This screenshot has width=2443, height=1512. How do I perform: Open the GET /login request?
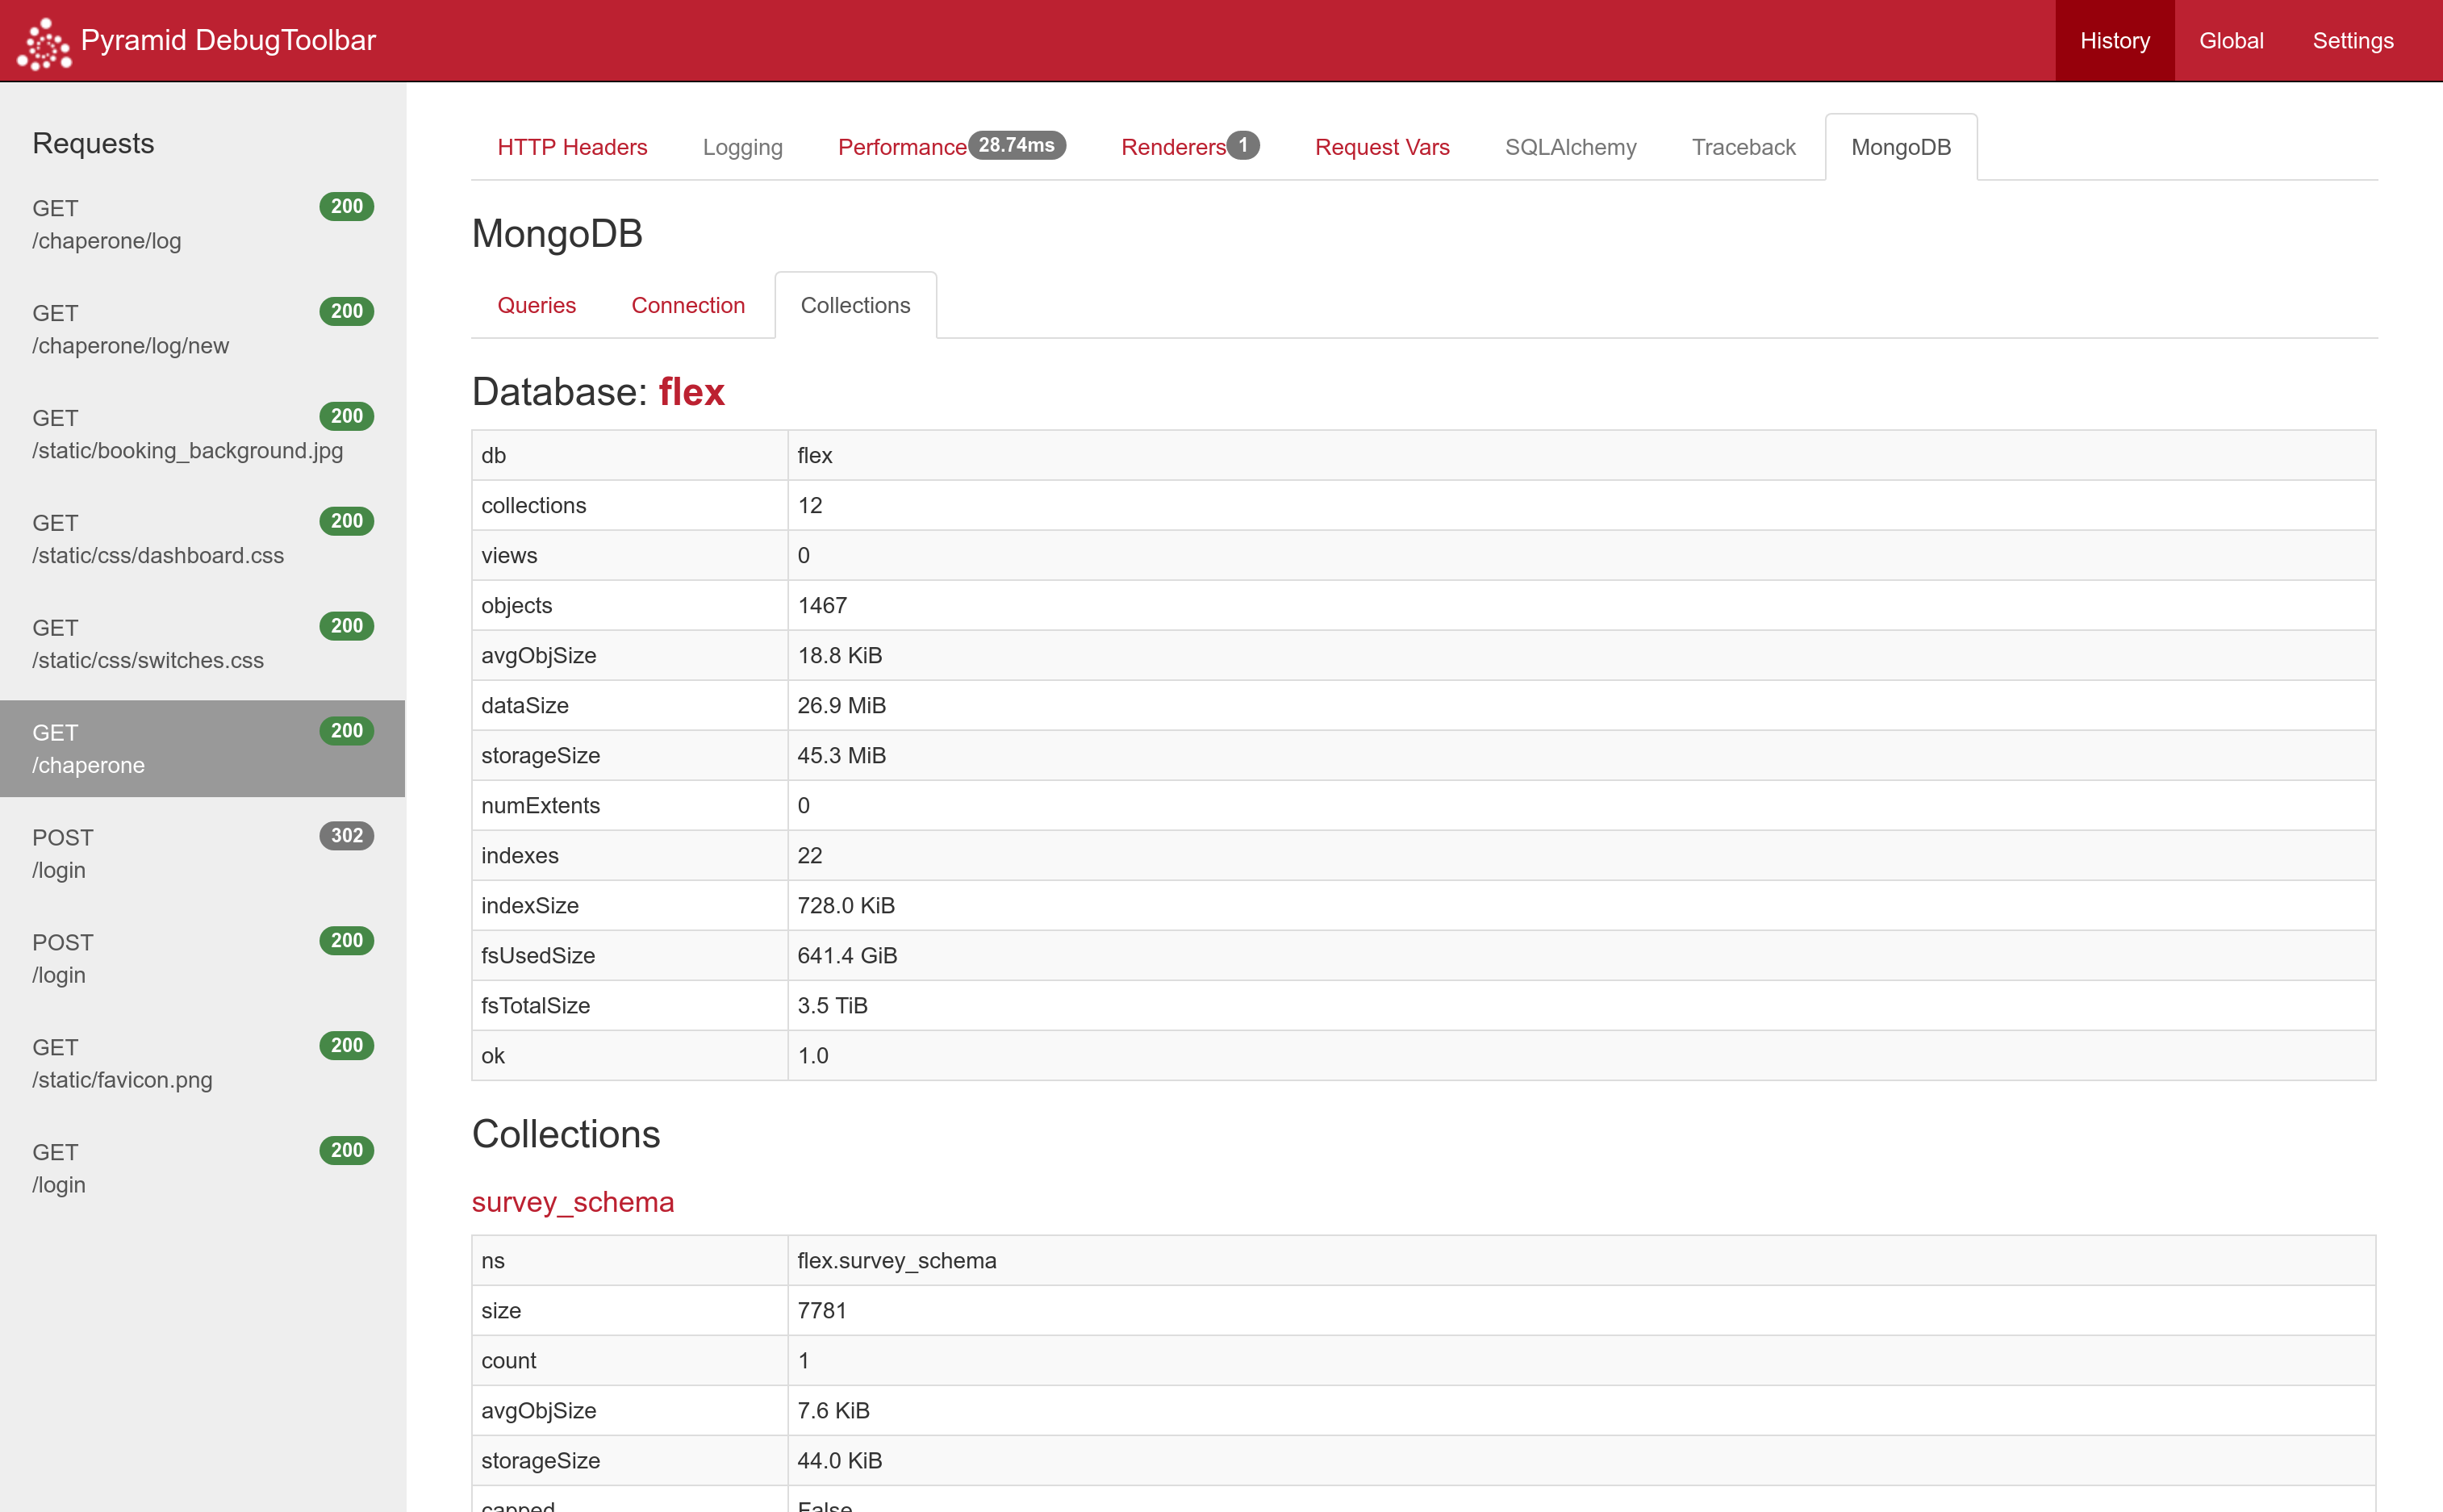tap(203, 1169)
